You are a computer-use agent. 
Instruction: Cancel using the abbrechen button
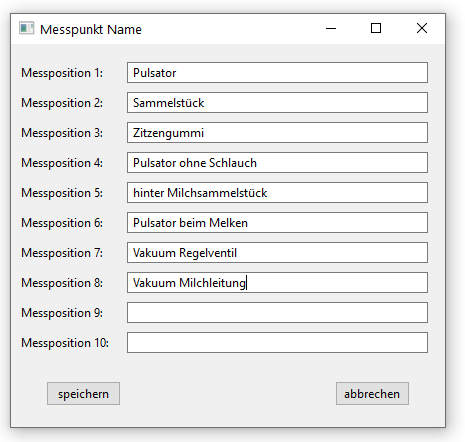click(x=372, y=394)
